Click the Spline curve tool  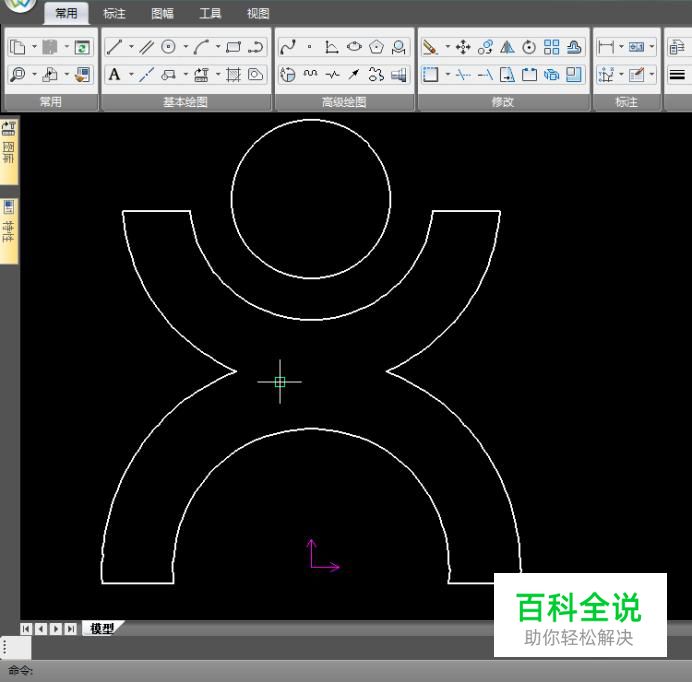288,47
